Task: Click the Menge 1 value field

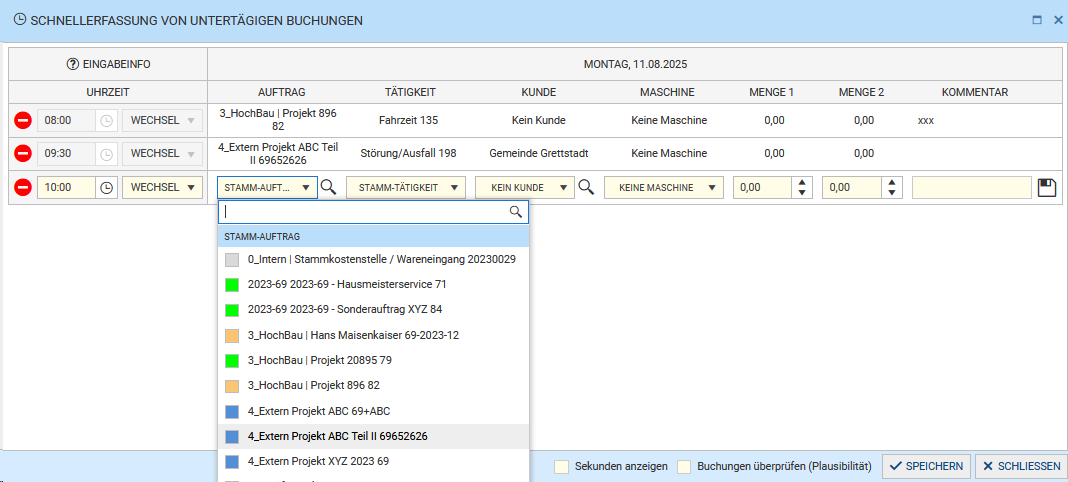Action: [x=763, y=188]
